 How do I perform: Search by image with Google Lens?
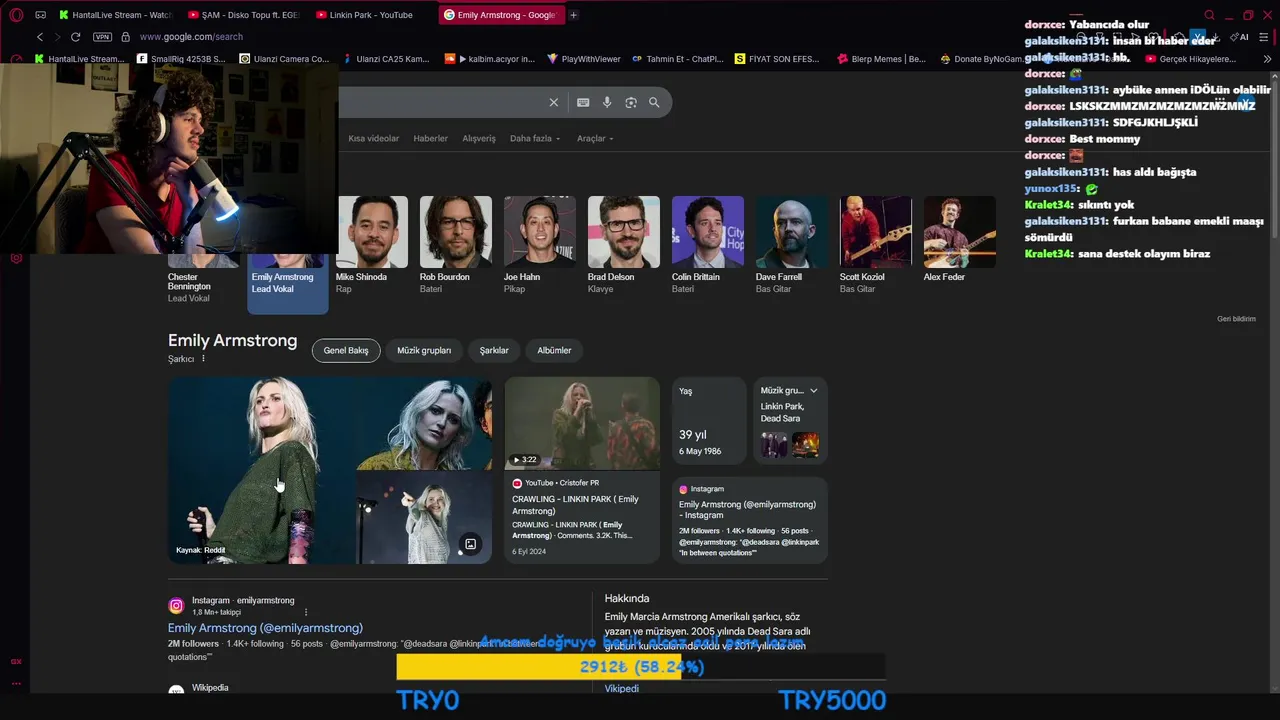pos(631,102)
